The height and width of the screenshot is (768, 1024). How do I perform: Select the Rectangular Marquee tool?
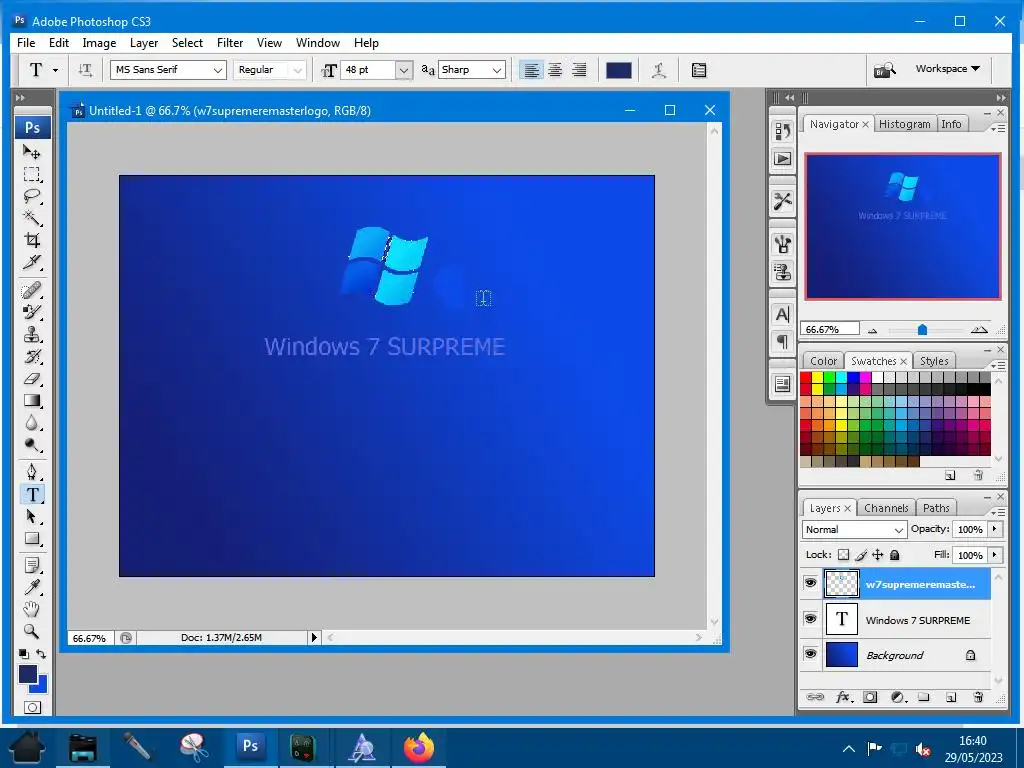click(x=32, y=174)
